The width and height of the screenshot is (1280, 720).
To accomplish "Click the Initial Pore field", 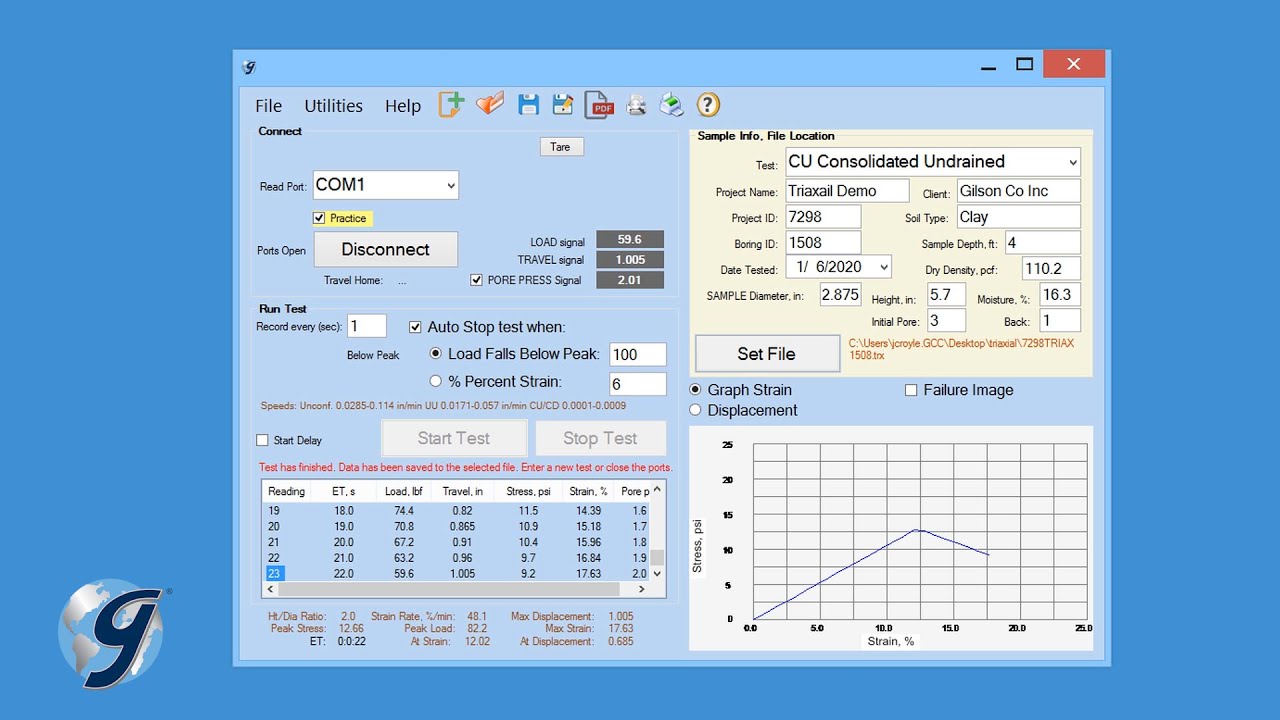I will click(946, 321).
